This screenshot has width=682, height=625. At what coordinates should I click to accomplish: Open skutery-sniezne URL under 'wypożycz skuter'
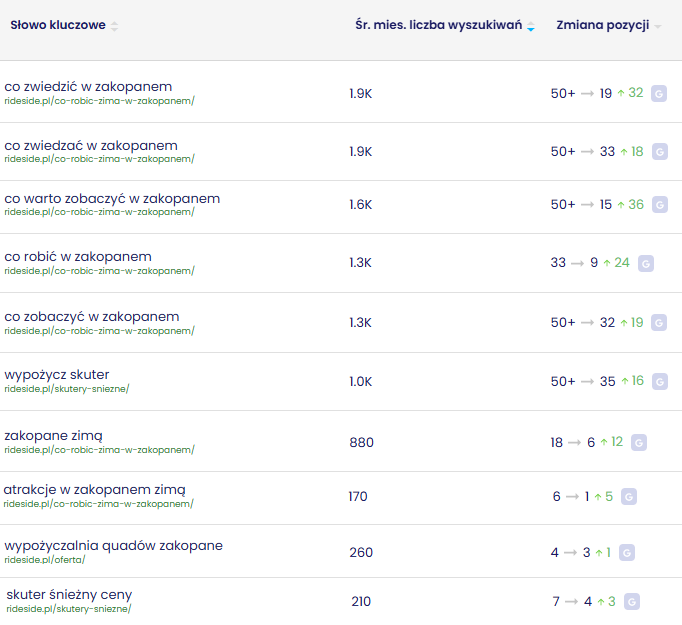click(x=67, y=389)
